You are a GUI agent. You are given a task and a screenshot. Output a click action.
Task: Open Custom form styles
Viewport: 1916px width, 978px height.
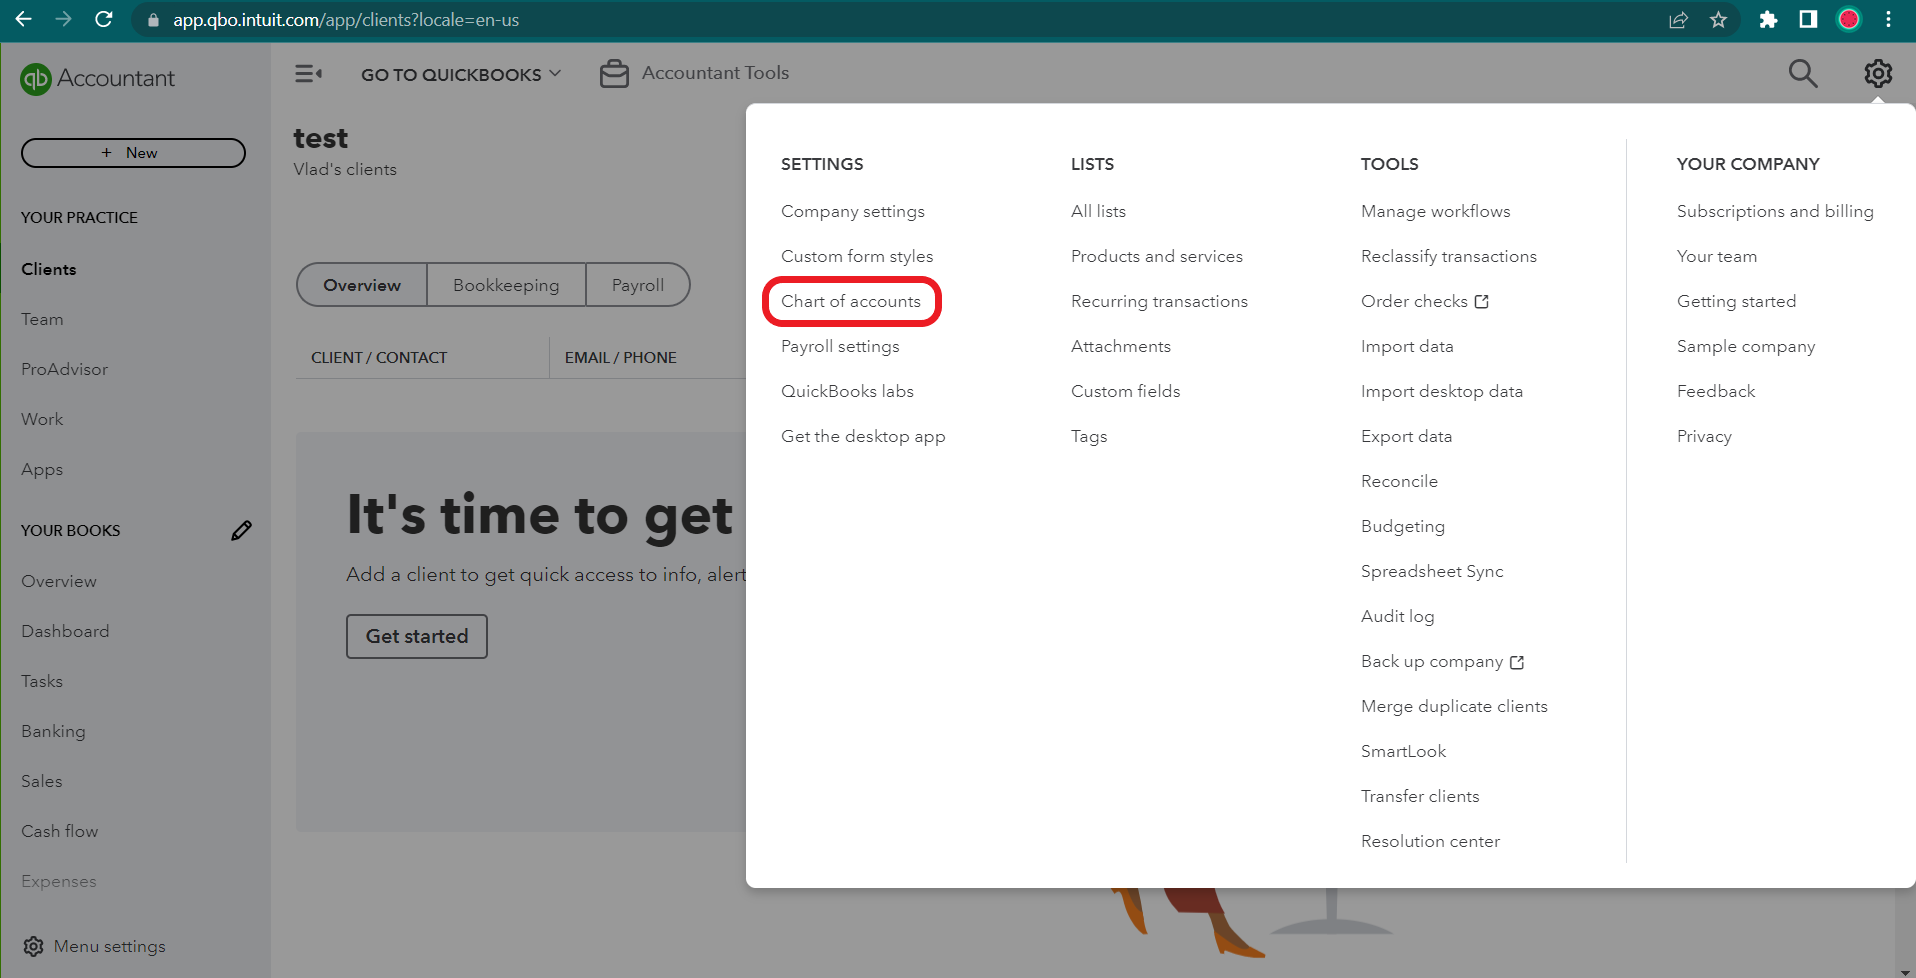[x=857, y=256]
